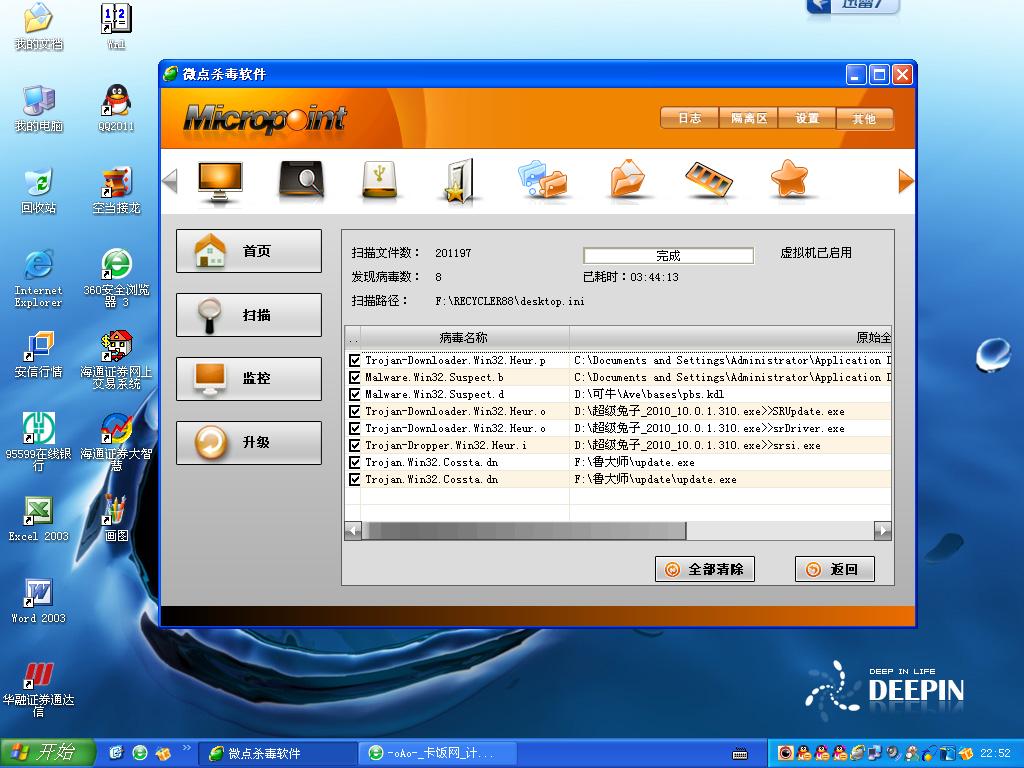Select the 画图 paint shortcut
1024x768 pixels.
click(116, 519)
